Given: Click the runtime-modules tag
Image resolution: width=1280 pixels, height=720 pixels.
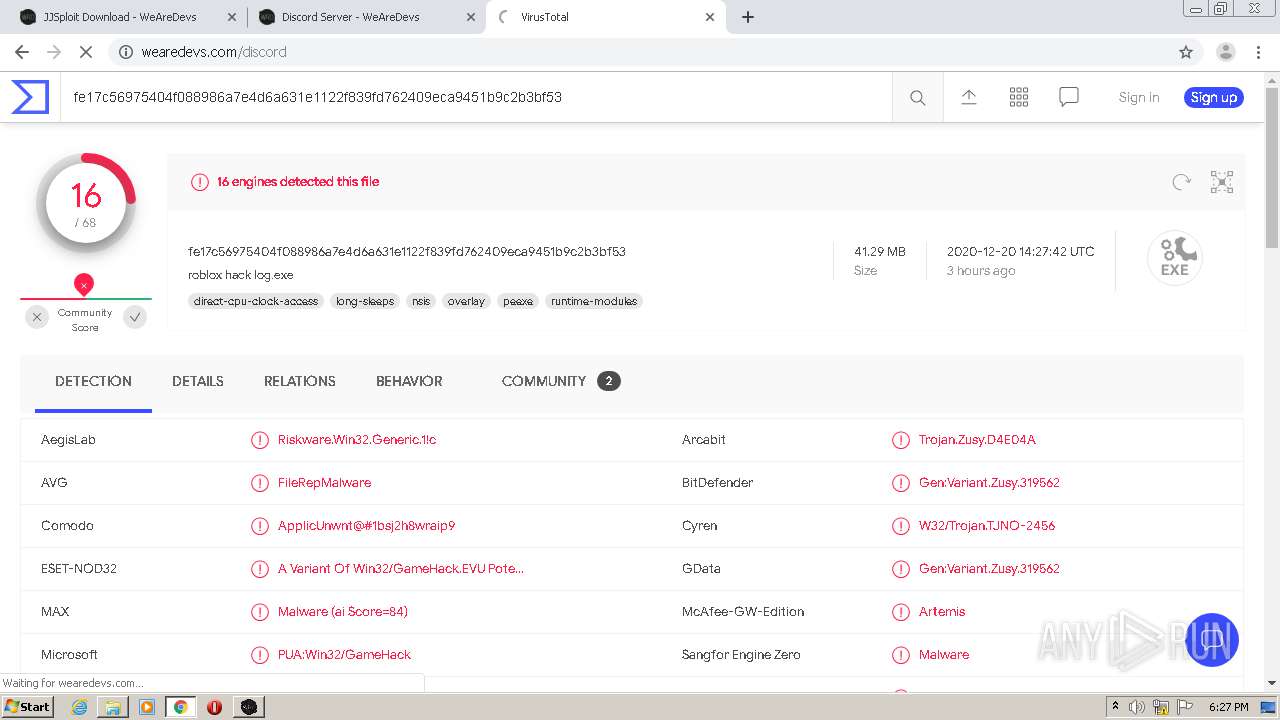Looking at the screenshot, I should (594, 301).
